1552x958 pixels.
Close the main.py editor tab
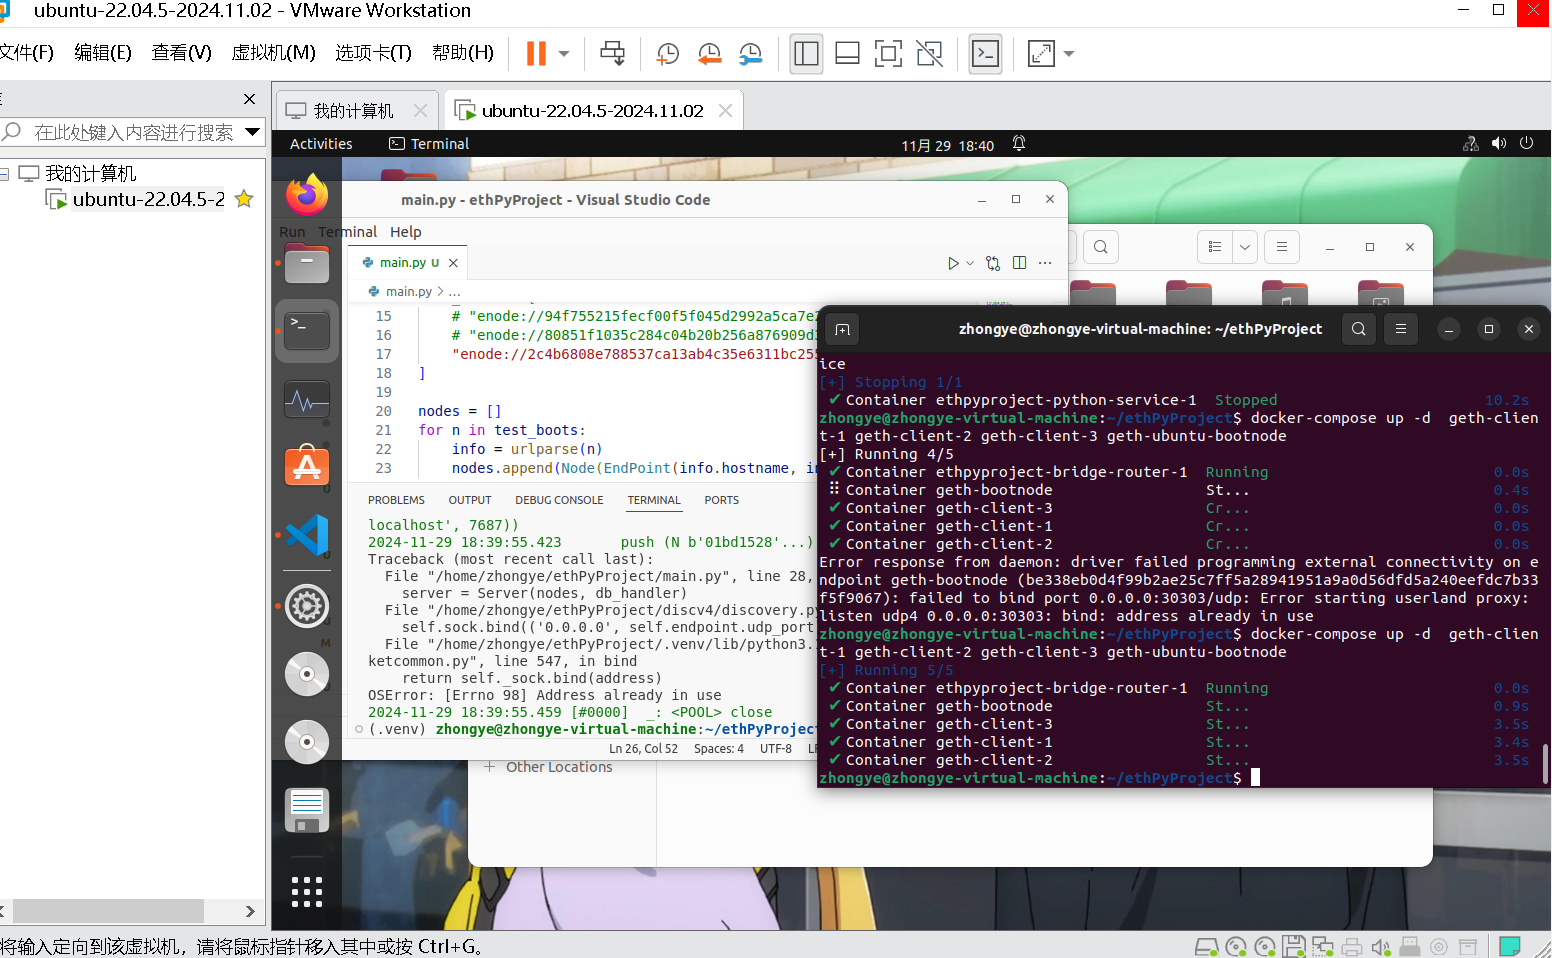pos(453,263)
